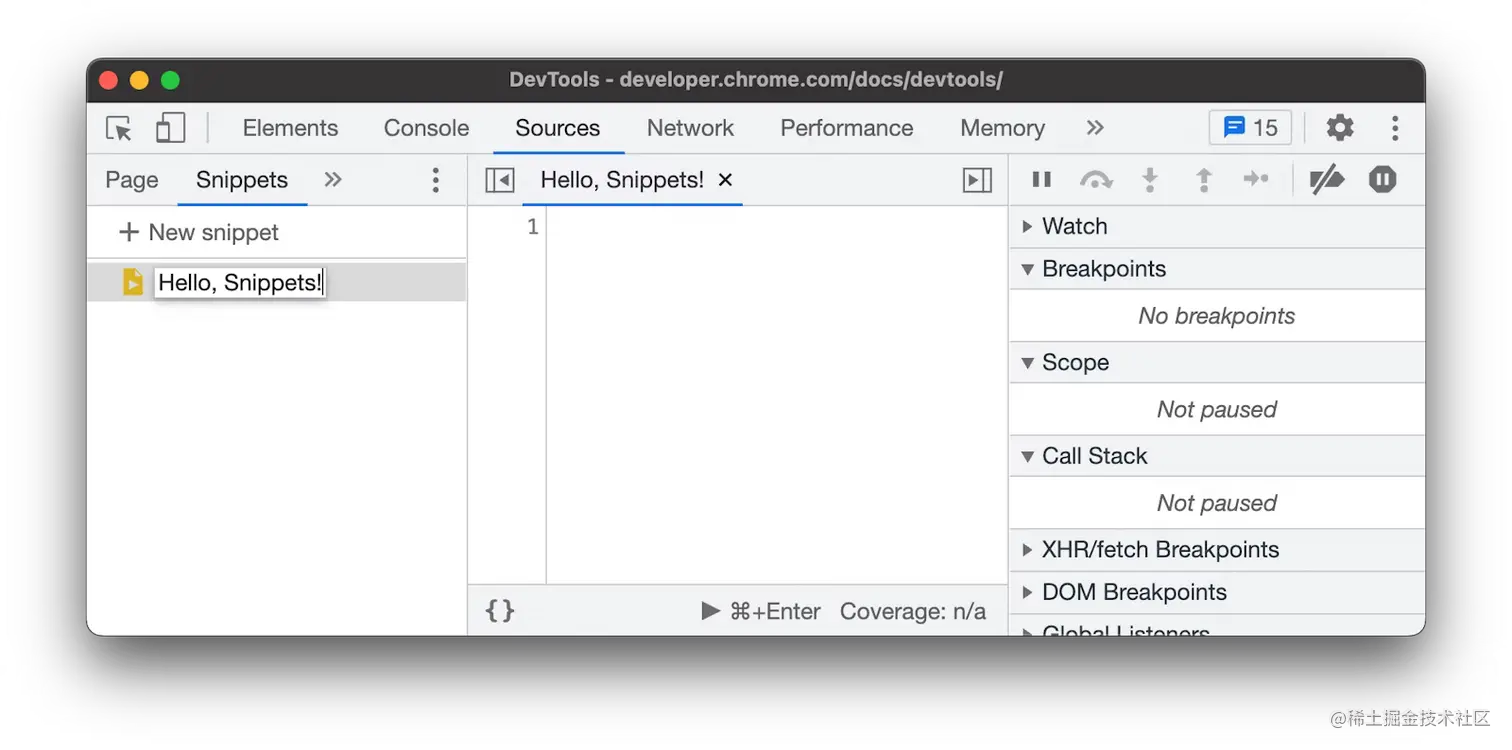This screenshot has height=750, width=1512.
Task: Toggle the device toolbar icon
Action: point(170,128)
